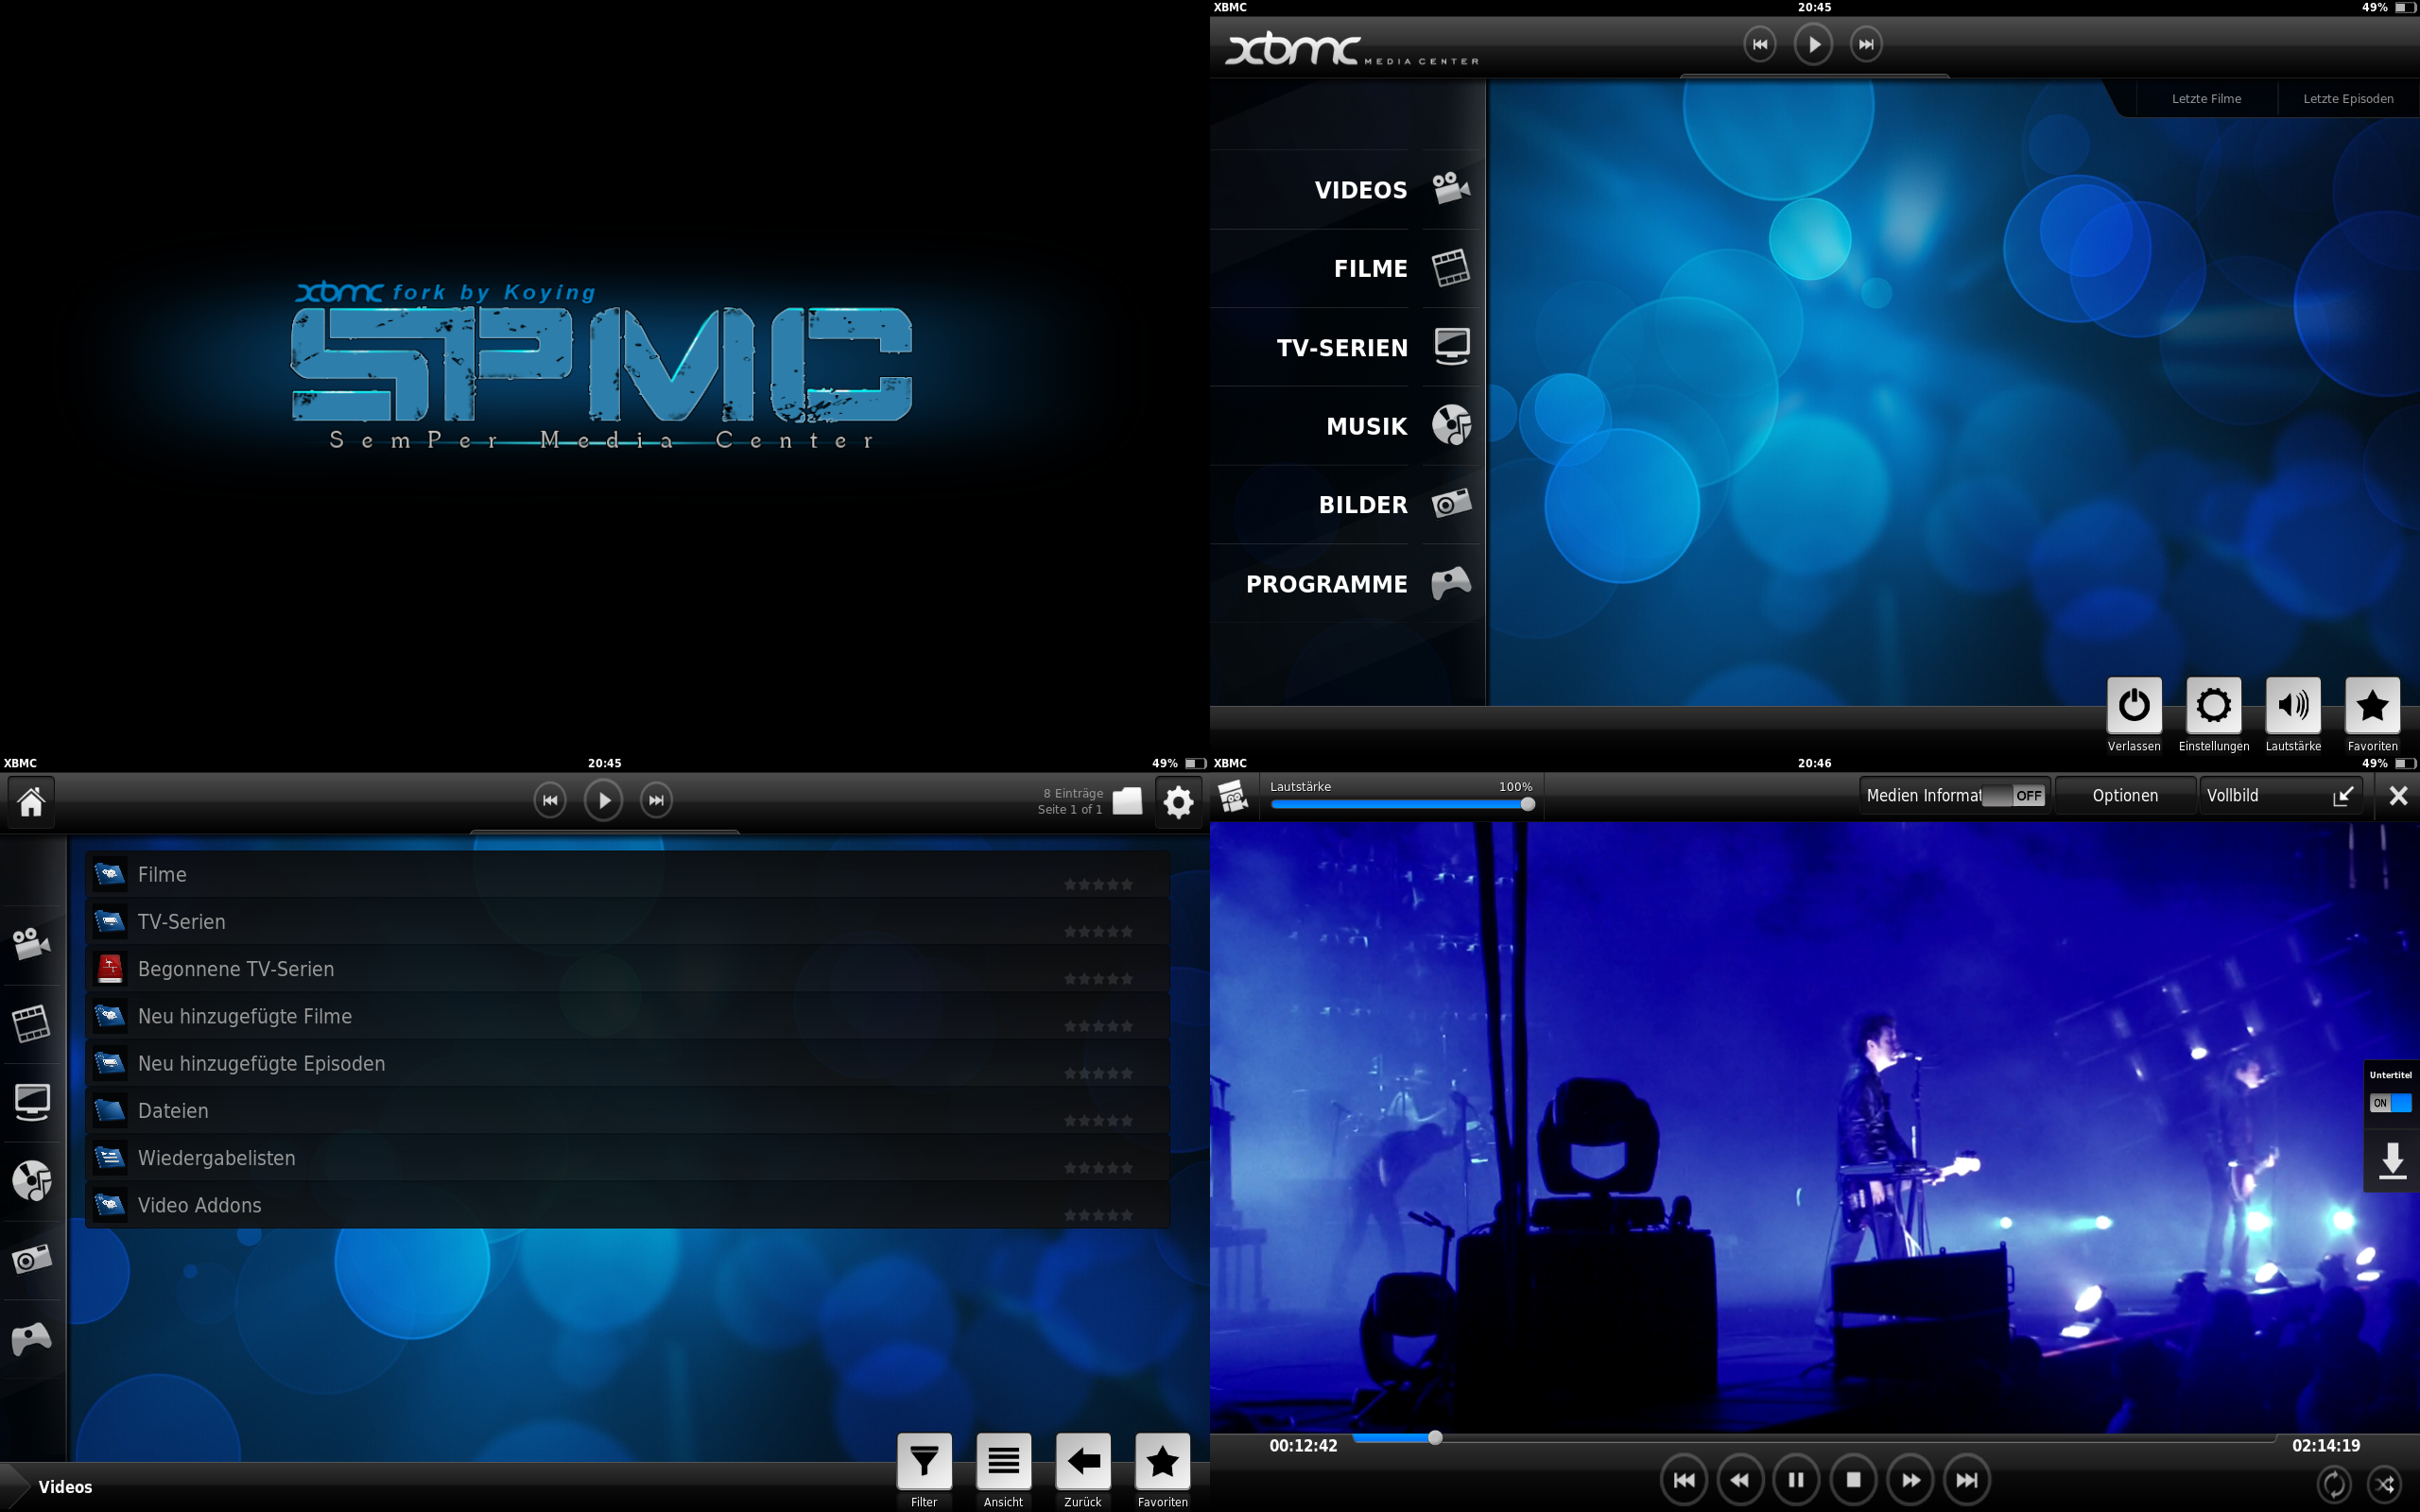Click the Lautstärke speaker icon
The height and width of the screenshot is (1512, 2420).
(2293, 705)
